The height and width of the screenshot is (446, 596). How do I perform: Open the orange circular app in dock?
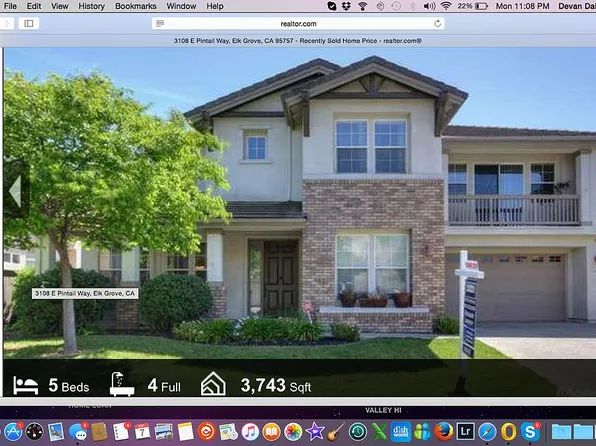point(207,432)
